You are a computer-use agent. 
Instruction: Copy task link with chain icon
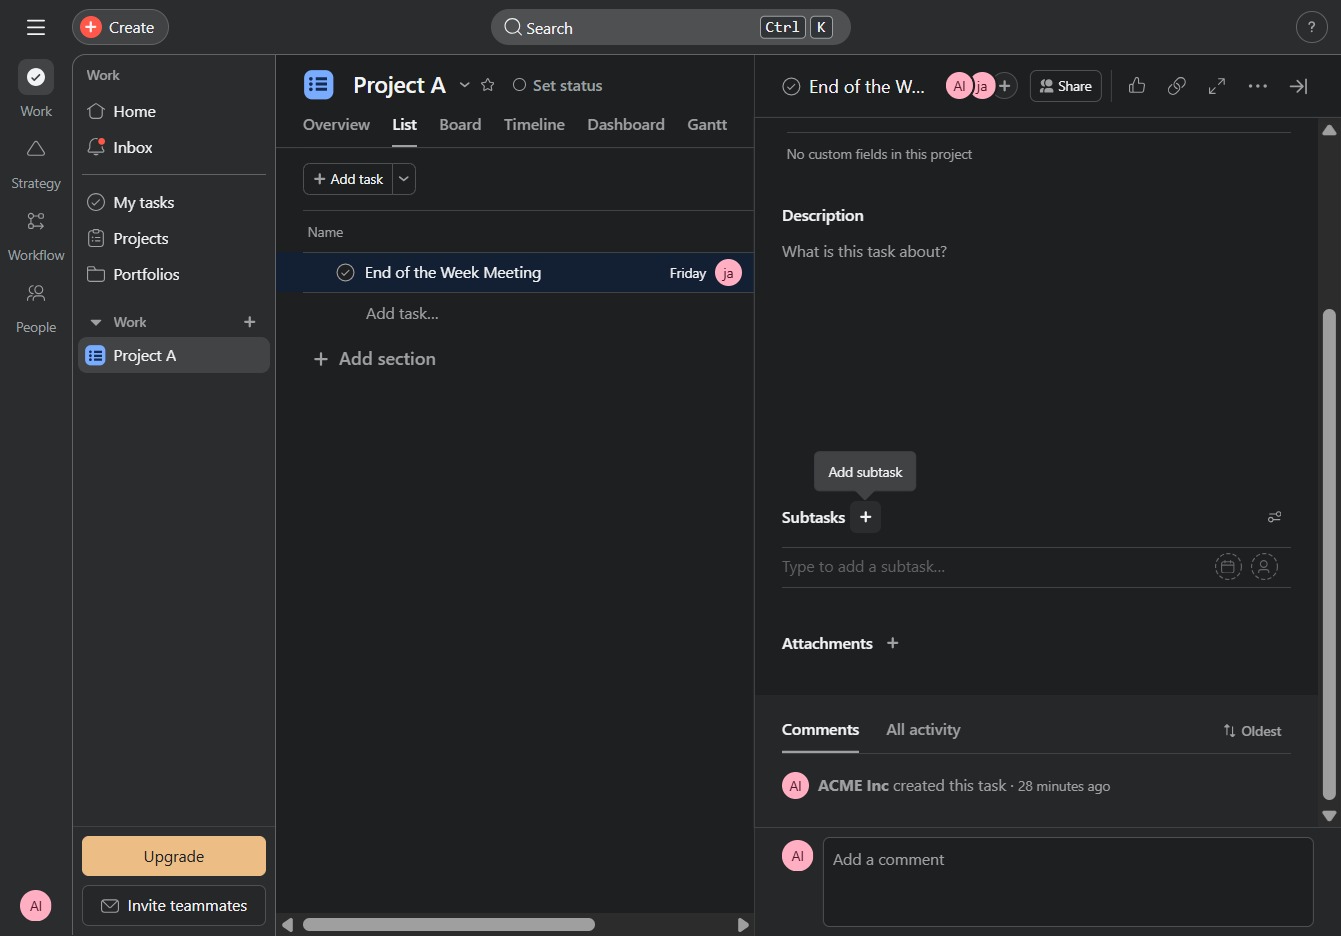1177,86
